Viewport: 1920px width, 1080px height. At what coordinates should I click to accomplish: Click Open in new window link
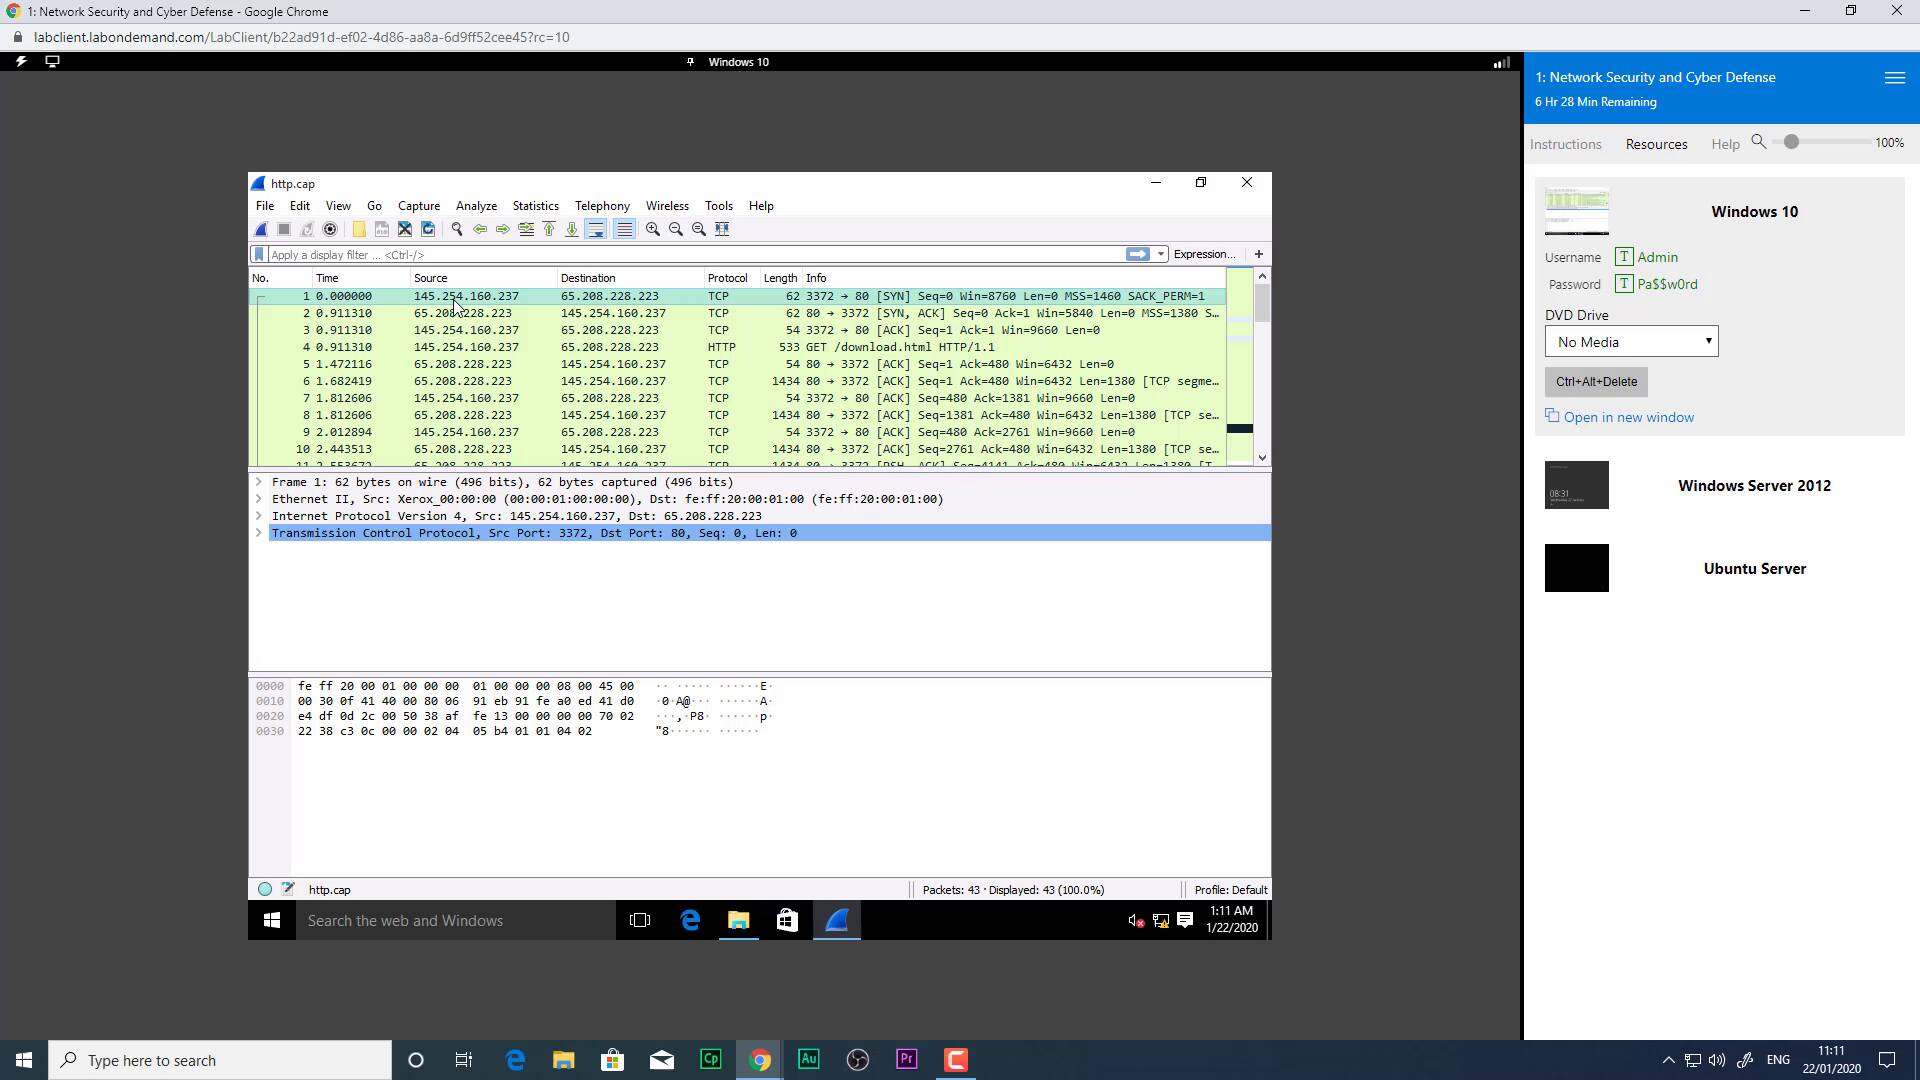[x=1628, y=417]
